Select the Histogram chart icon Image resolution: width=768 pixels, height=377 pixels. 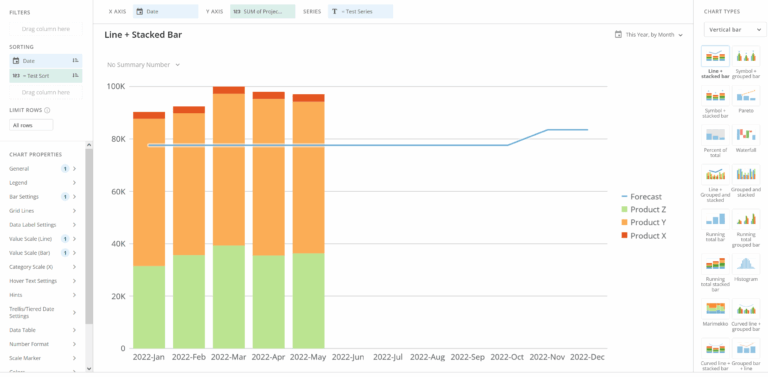746,264
